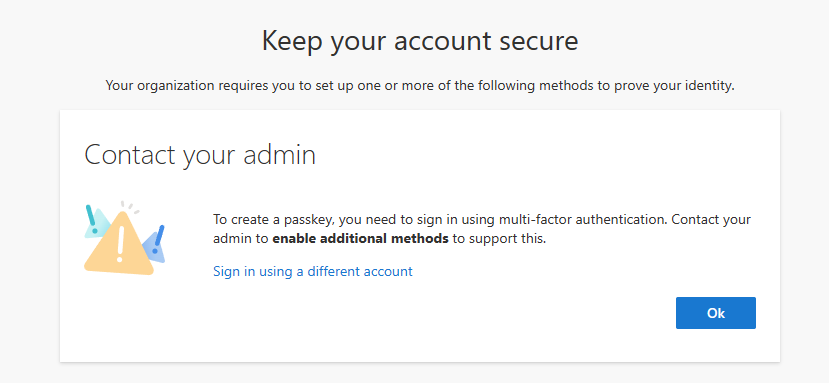Click the word Contact in the card heading
The image size is (829, 383).
(x=130, y=156)
